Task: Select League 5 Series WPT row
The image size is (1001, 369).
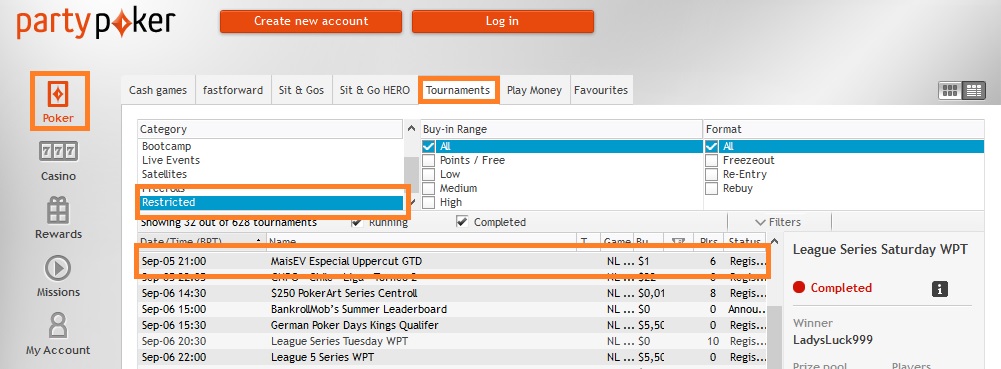Action: tap(452, 357)
